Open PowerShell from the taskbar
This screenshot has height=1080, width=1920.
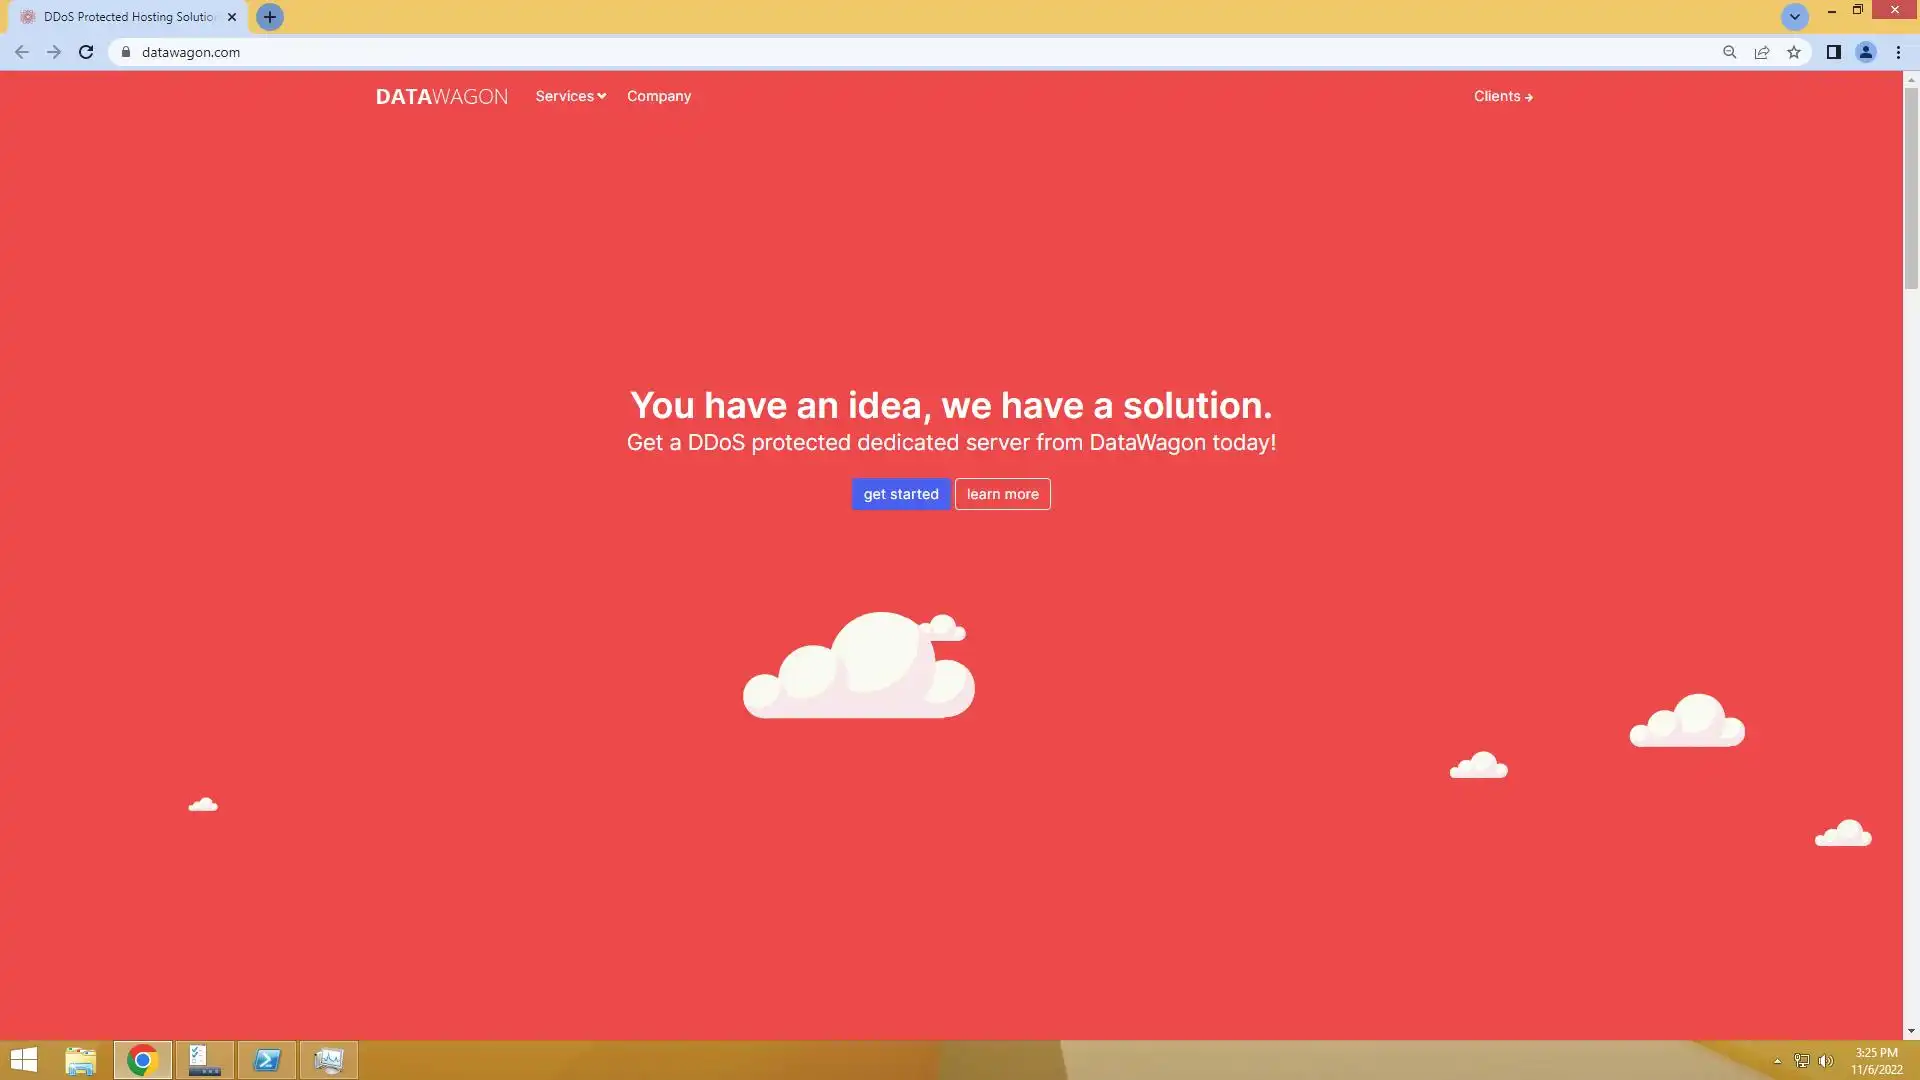267,1060
